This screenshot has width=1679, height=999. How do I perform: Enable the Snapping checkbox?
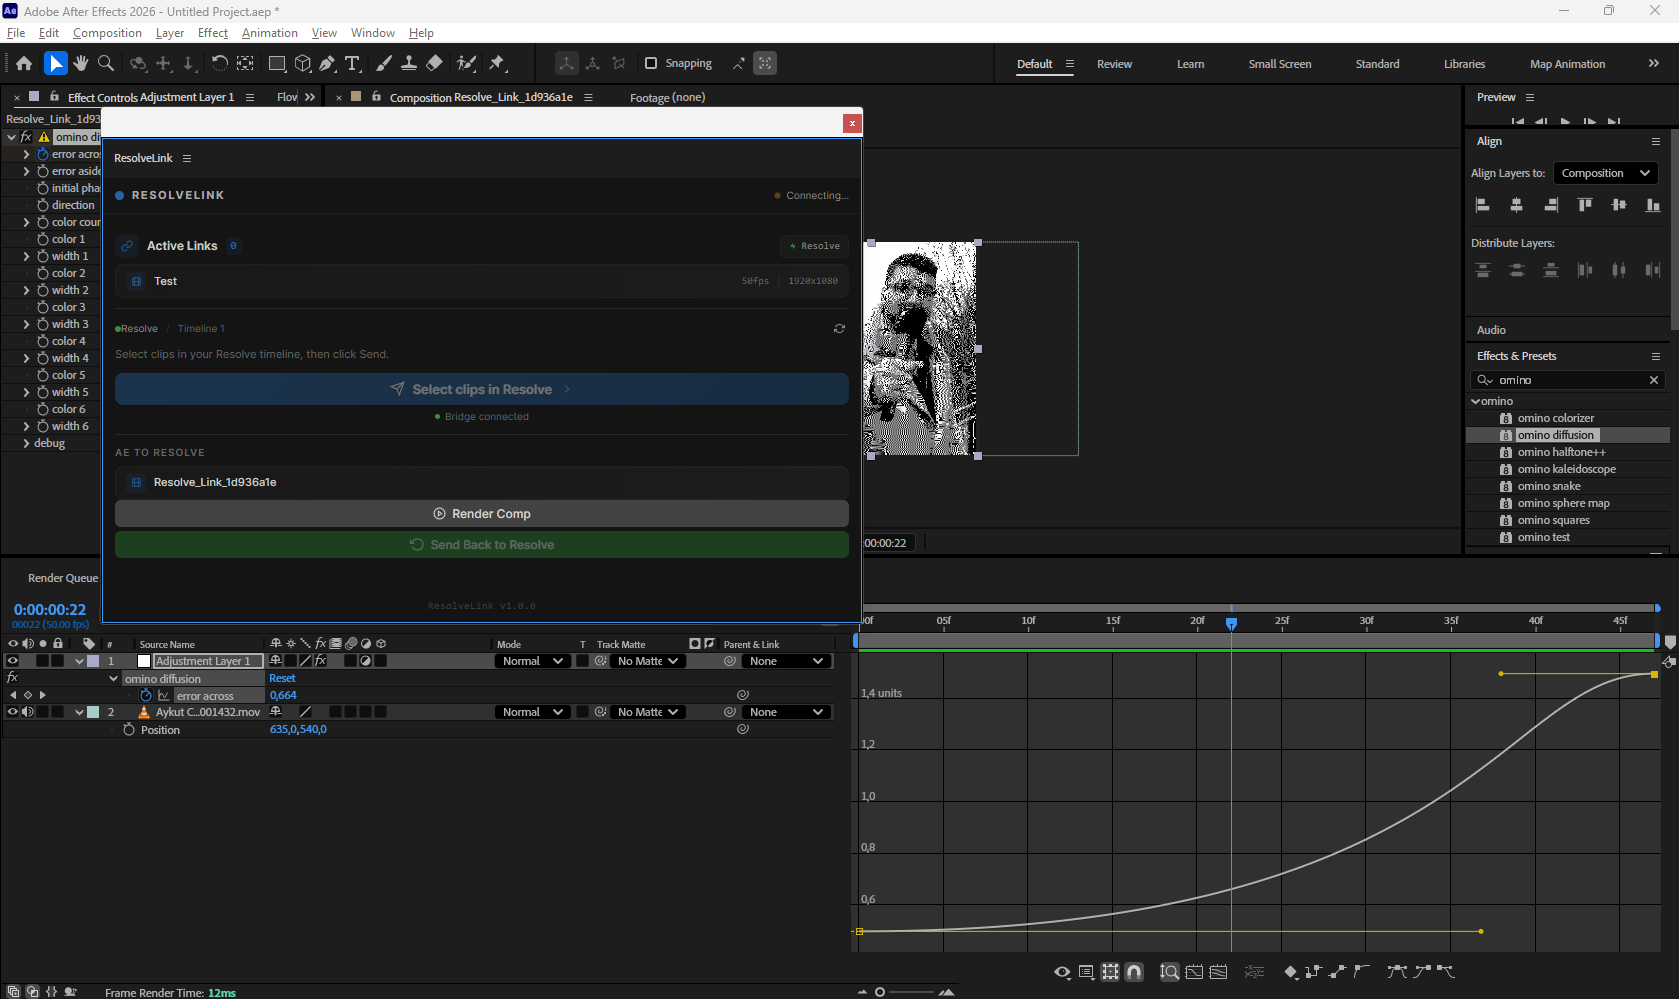(651, 63)
